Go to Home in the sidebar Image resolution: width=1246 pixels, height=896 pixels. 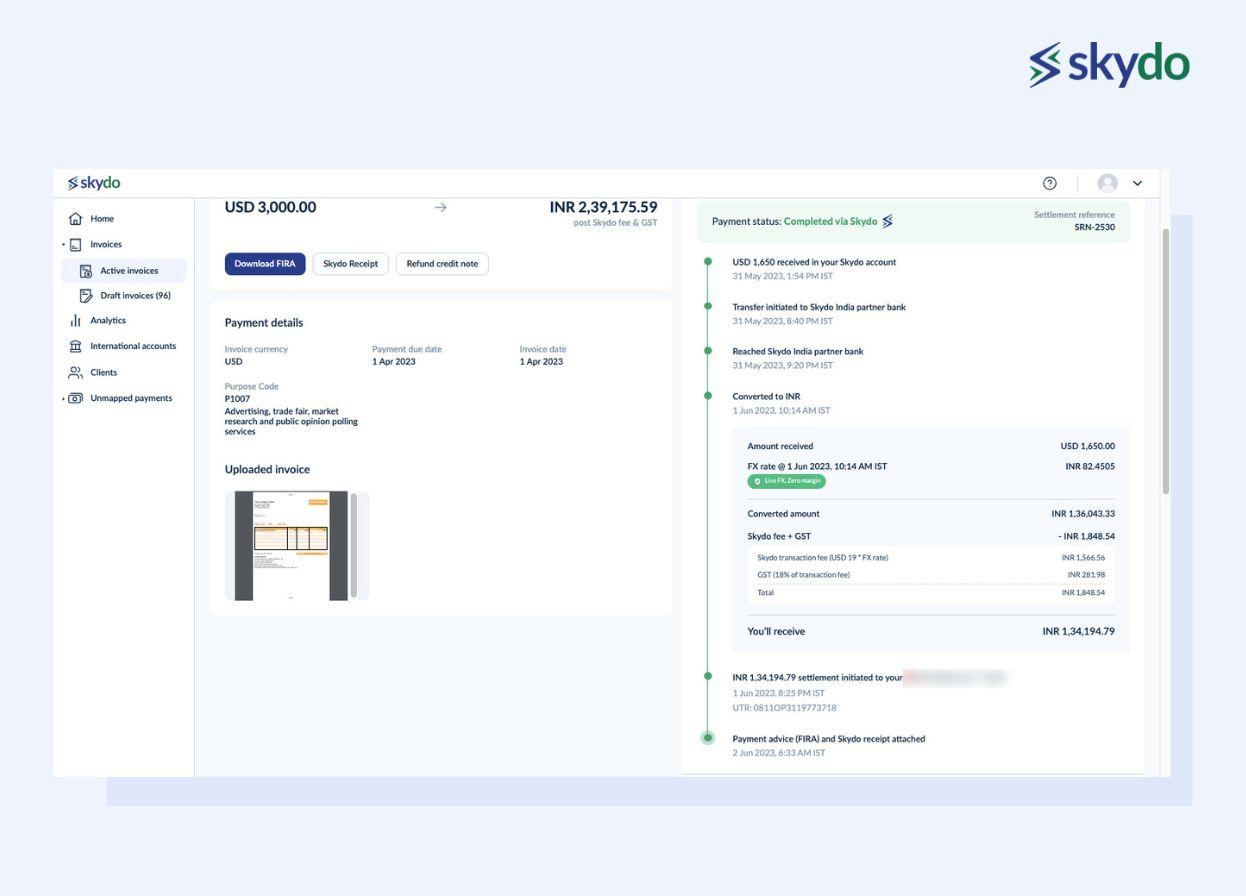click(102, 219)
